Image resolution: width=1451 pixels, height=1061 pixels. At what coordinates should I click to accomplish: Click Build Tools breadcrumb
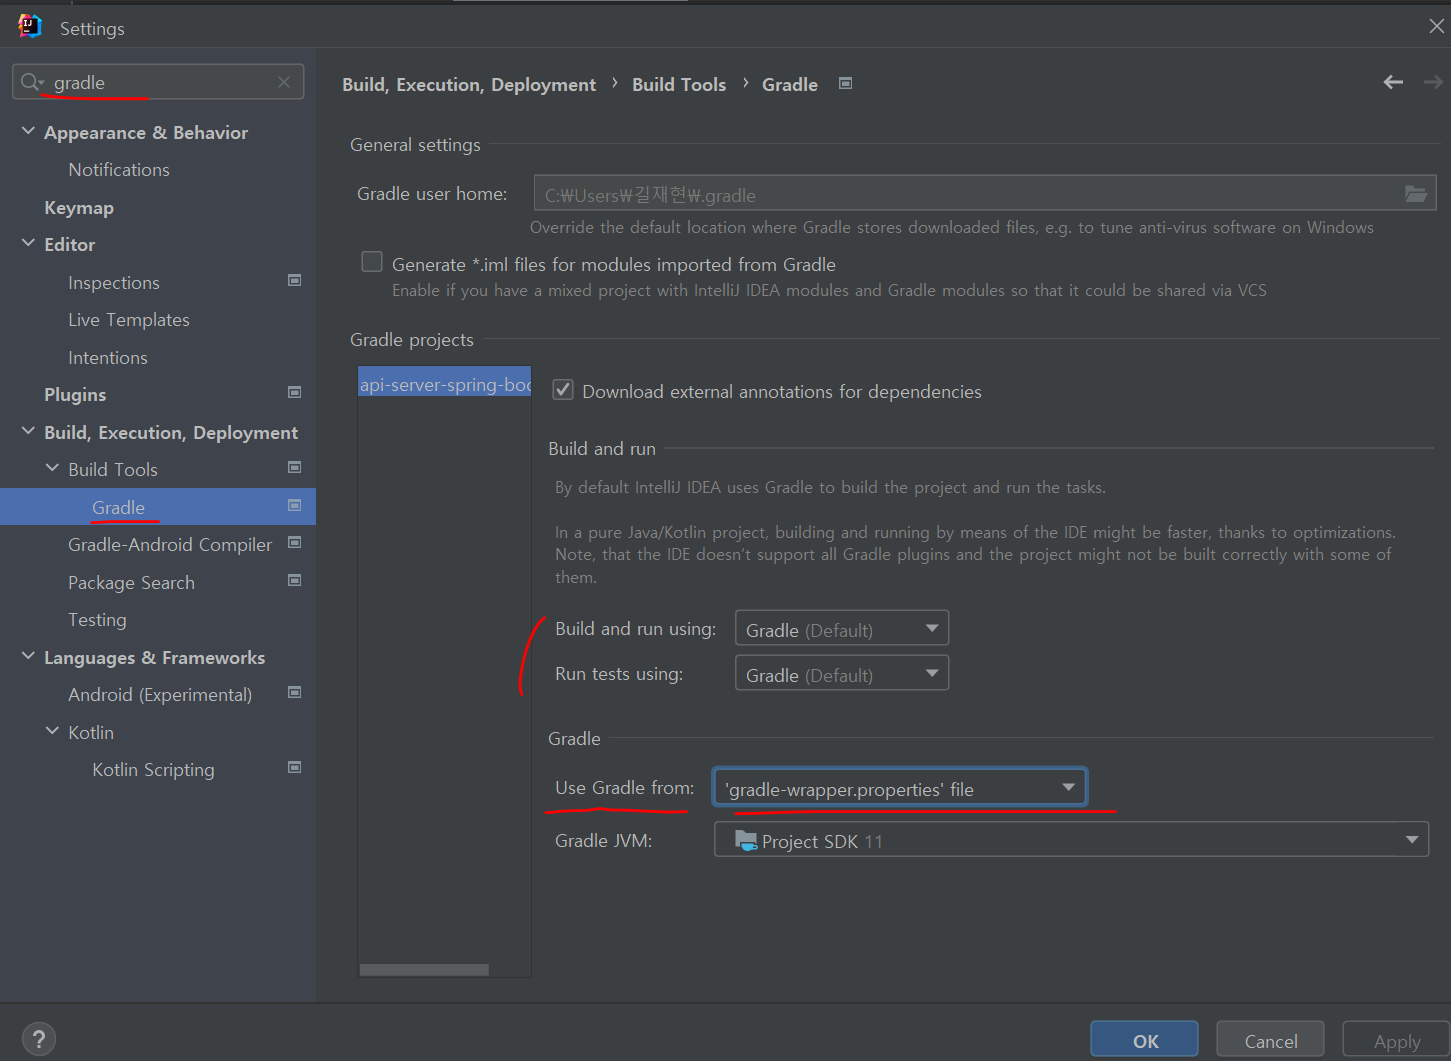tap(679, 85)
